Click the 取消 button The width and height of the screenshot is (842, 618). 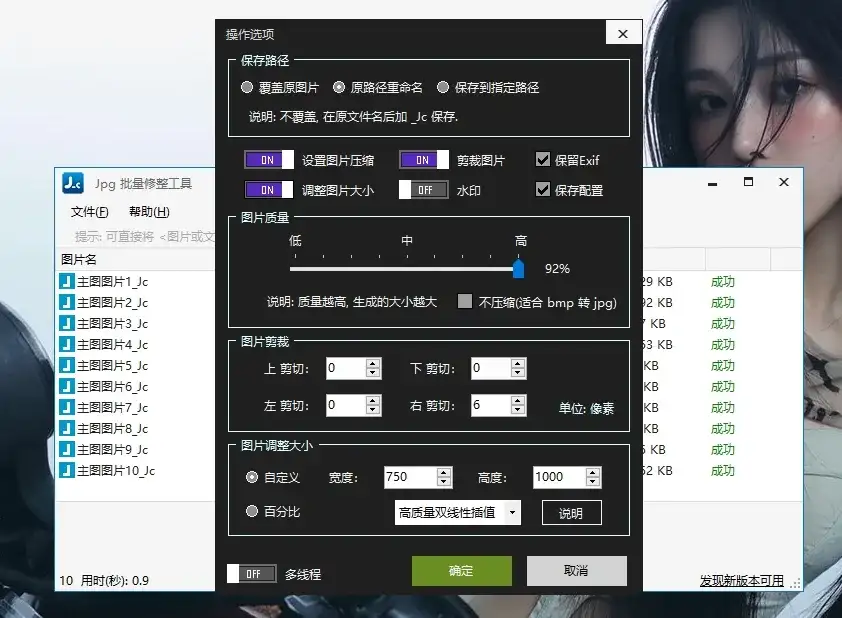576,571
